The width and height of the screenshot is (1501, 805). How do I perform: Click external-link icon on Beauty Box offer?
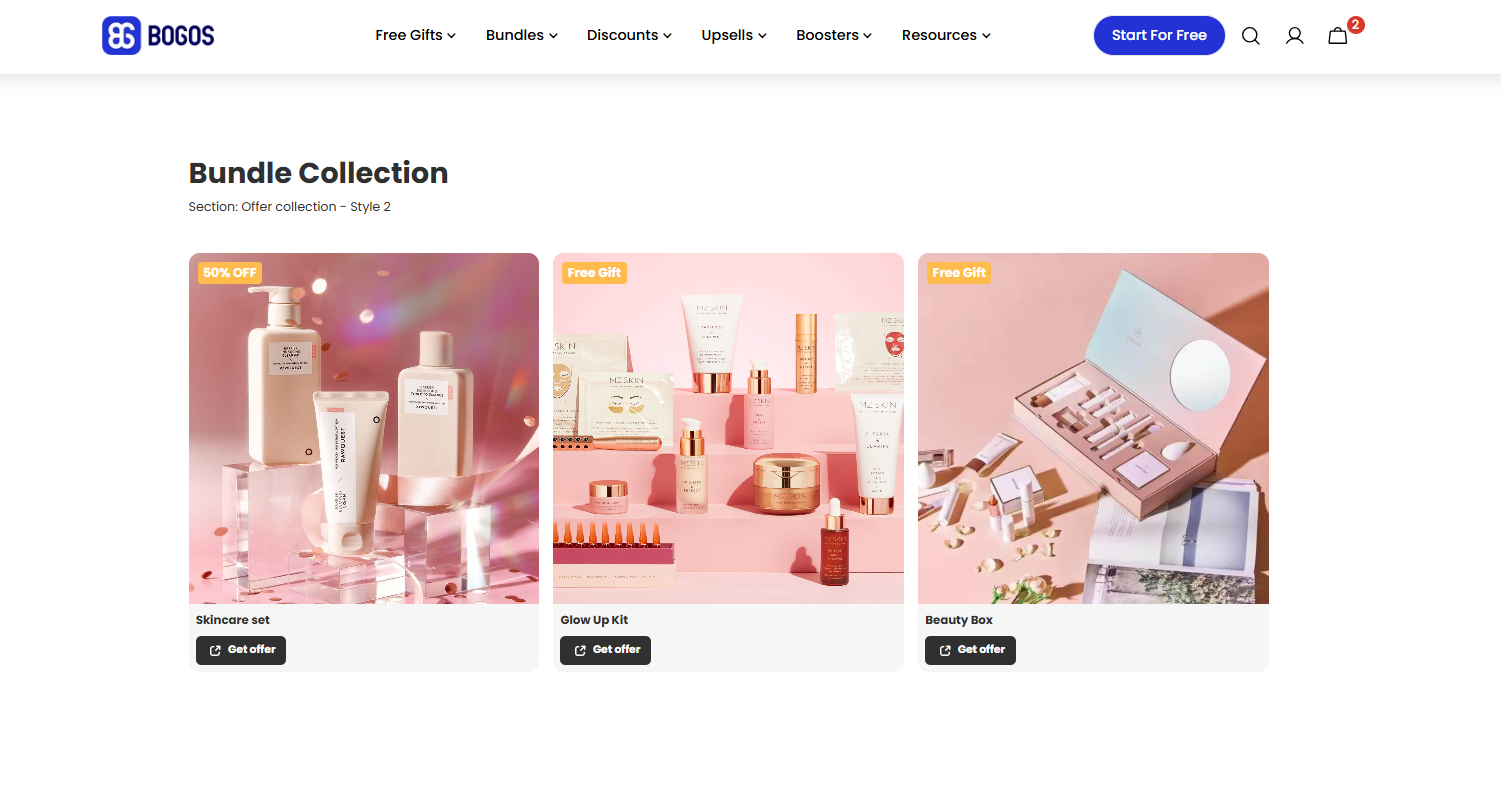945,650
